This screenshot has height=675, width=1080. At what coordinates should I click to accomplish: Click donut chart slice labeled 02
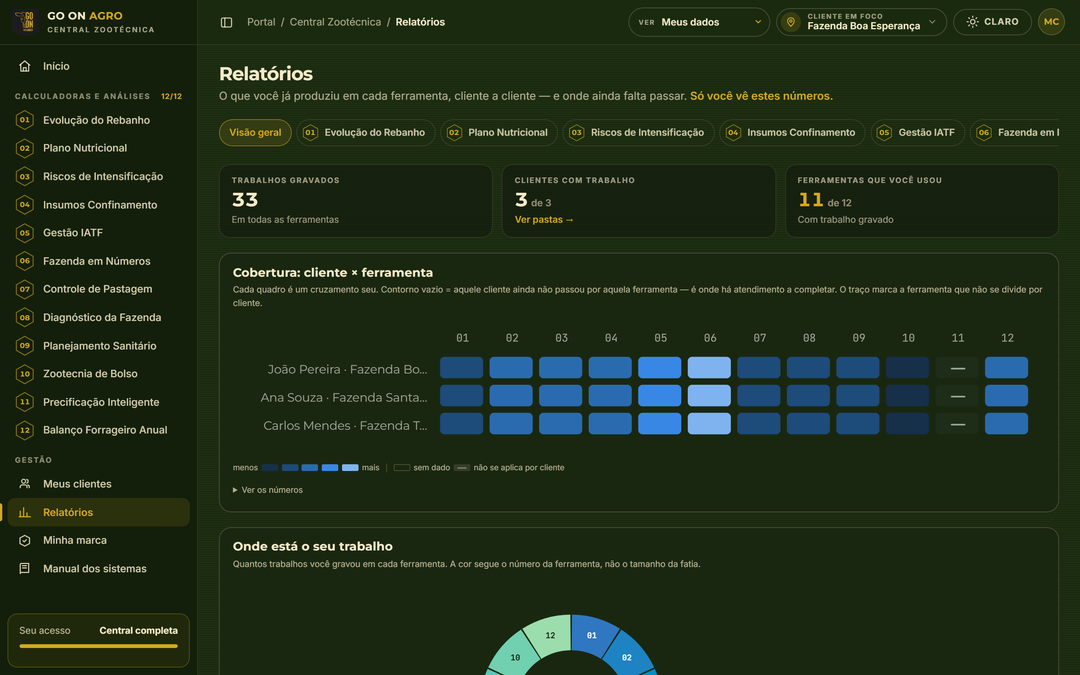628,656
